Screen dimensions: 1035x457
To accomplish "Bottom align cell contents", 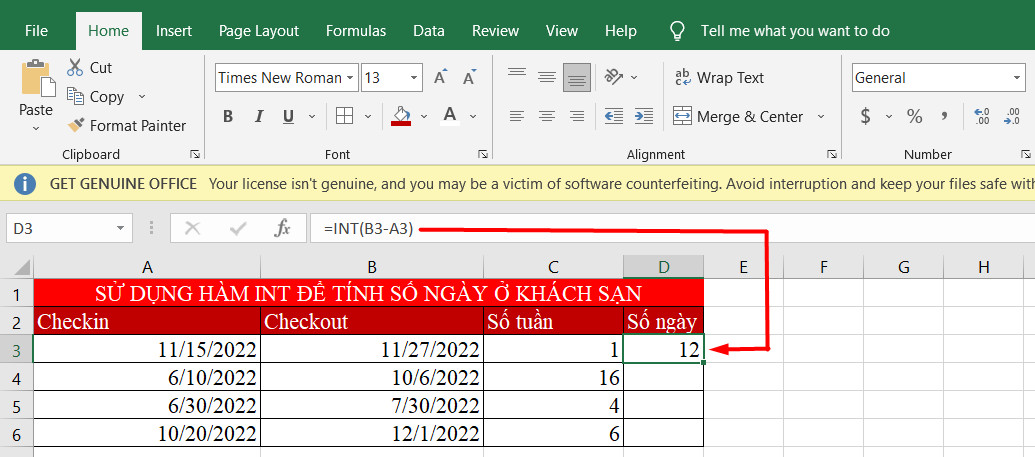I will click(577, 79).
